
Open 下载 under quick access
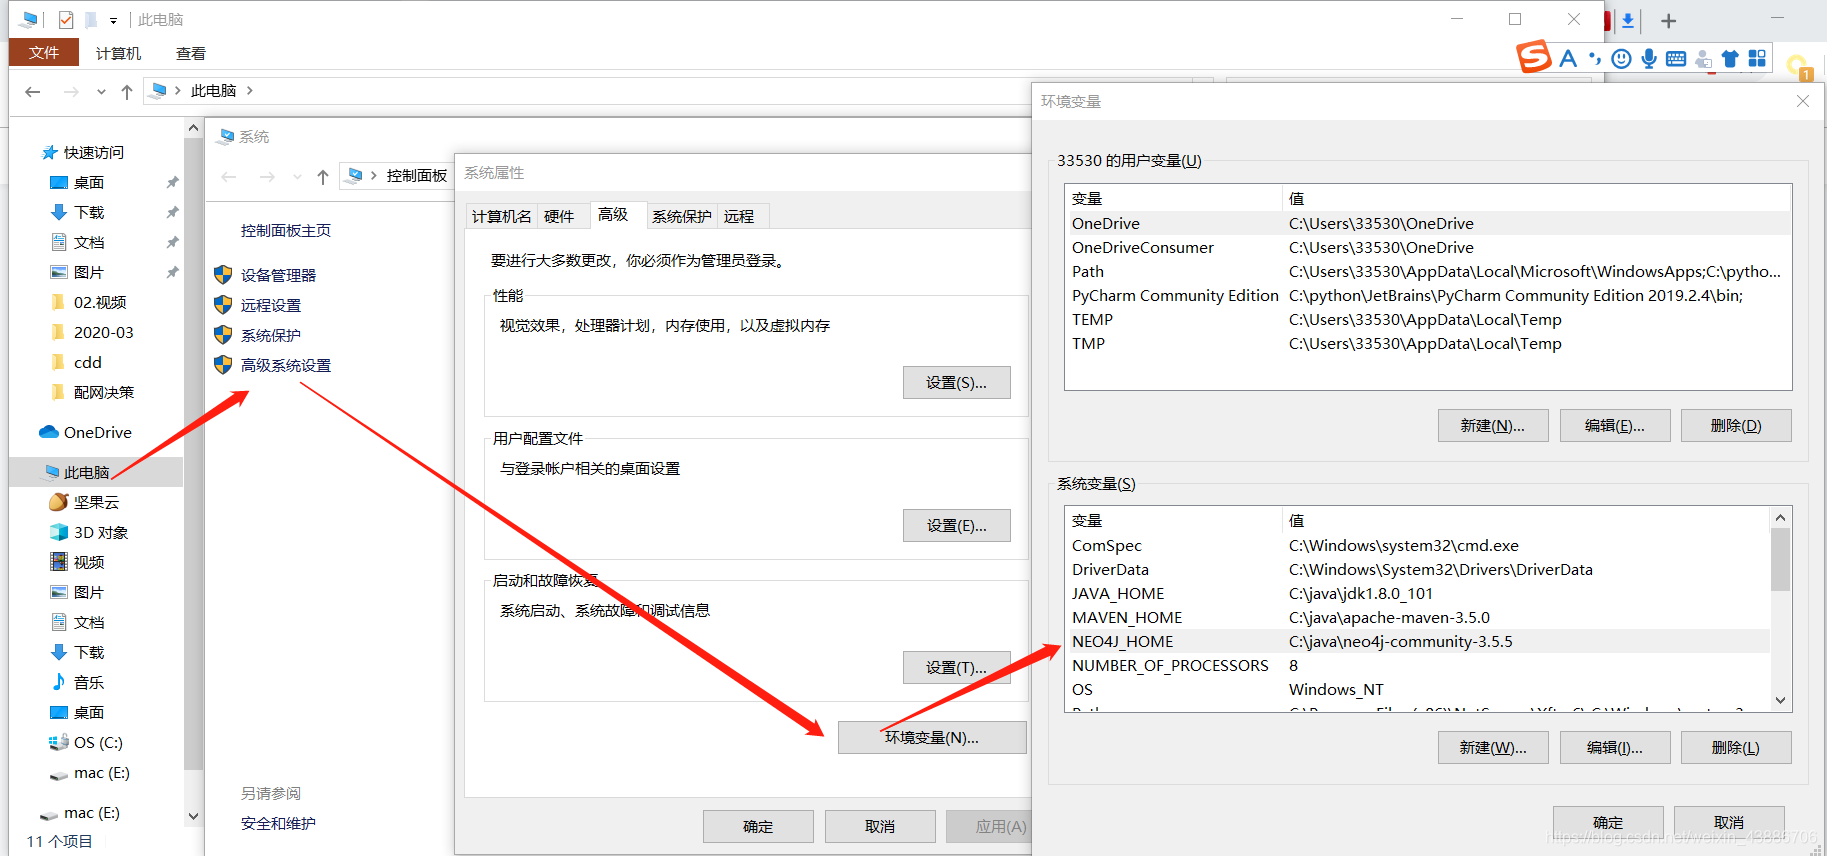point(89,212)
